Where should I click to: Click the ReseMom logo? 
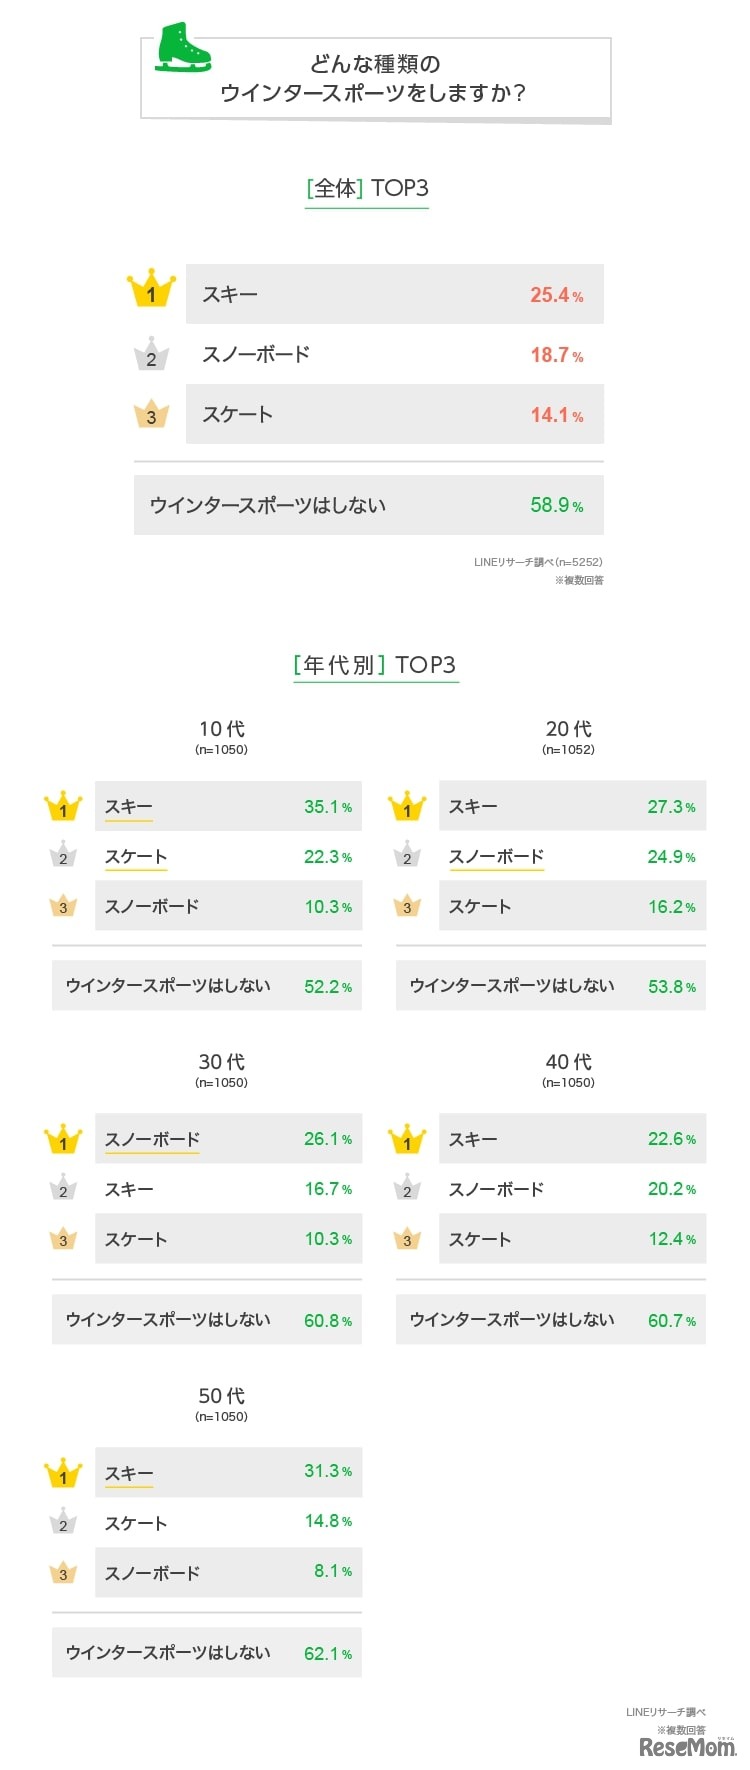(687, 1747)
